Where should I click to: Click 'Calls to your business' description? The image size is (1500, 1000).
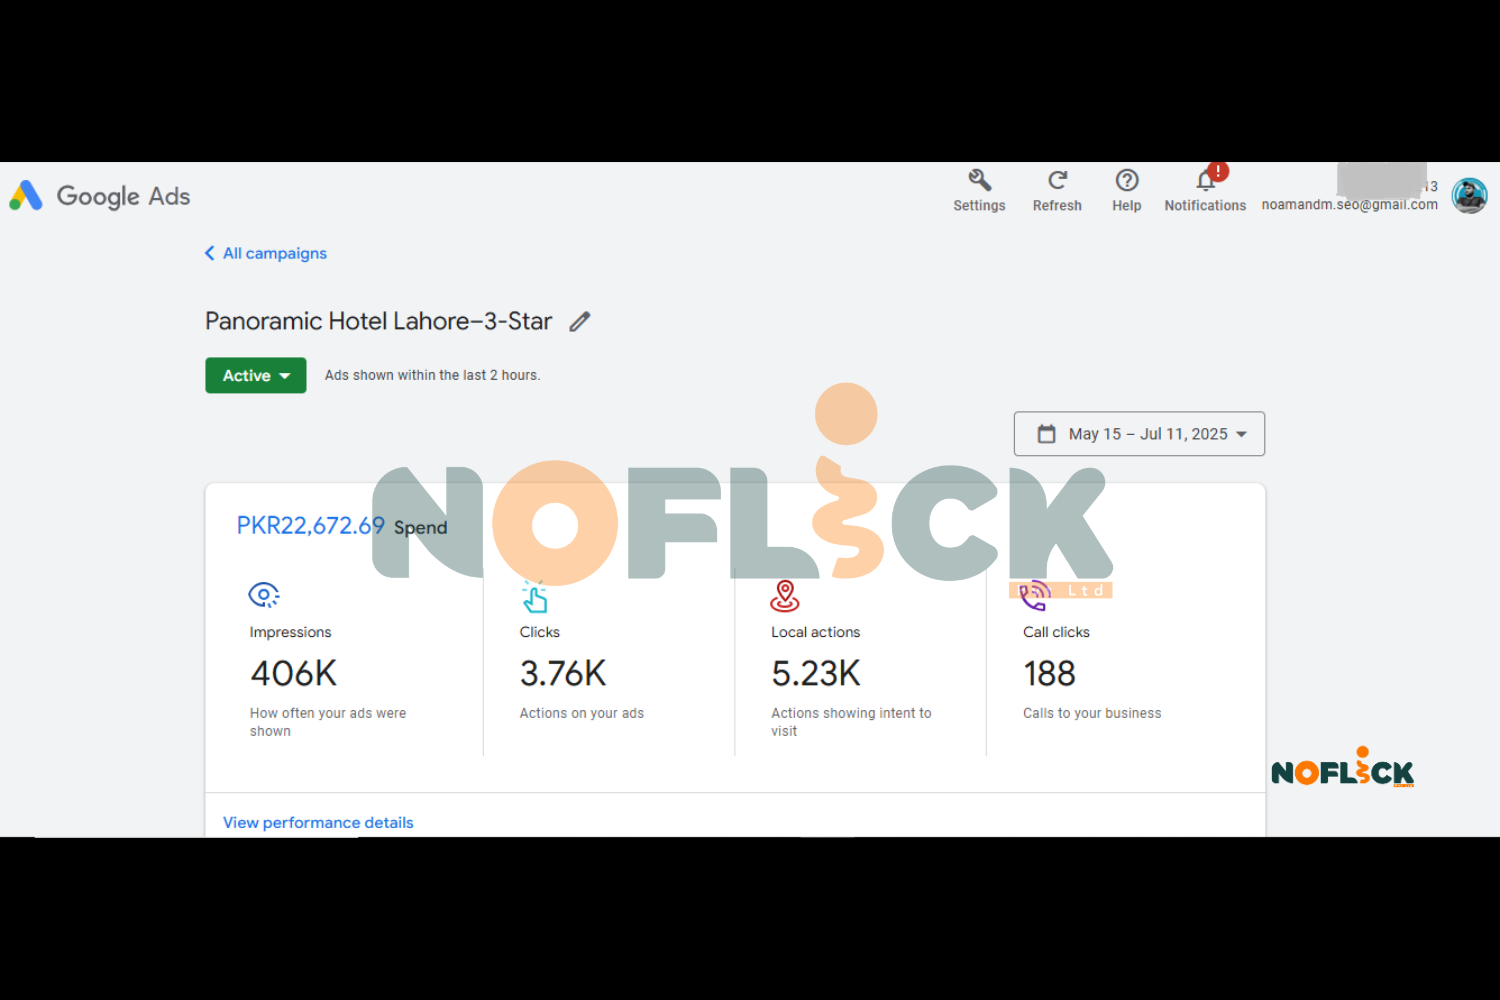[1092, 713]
